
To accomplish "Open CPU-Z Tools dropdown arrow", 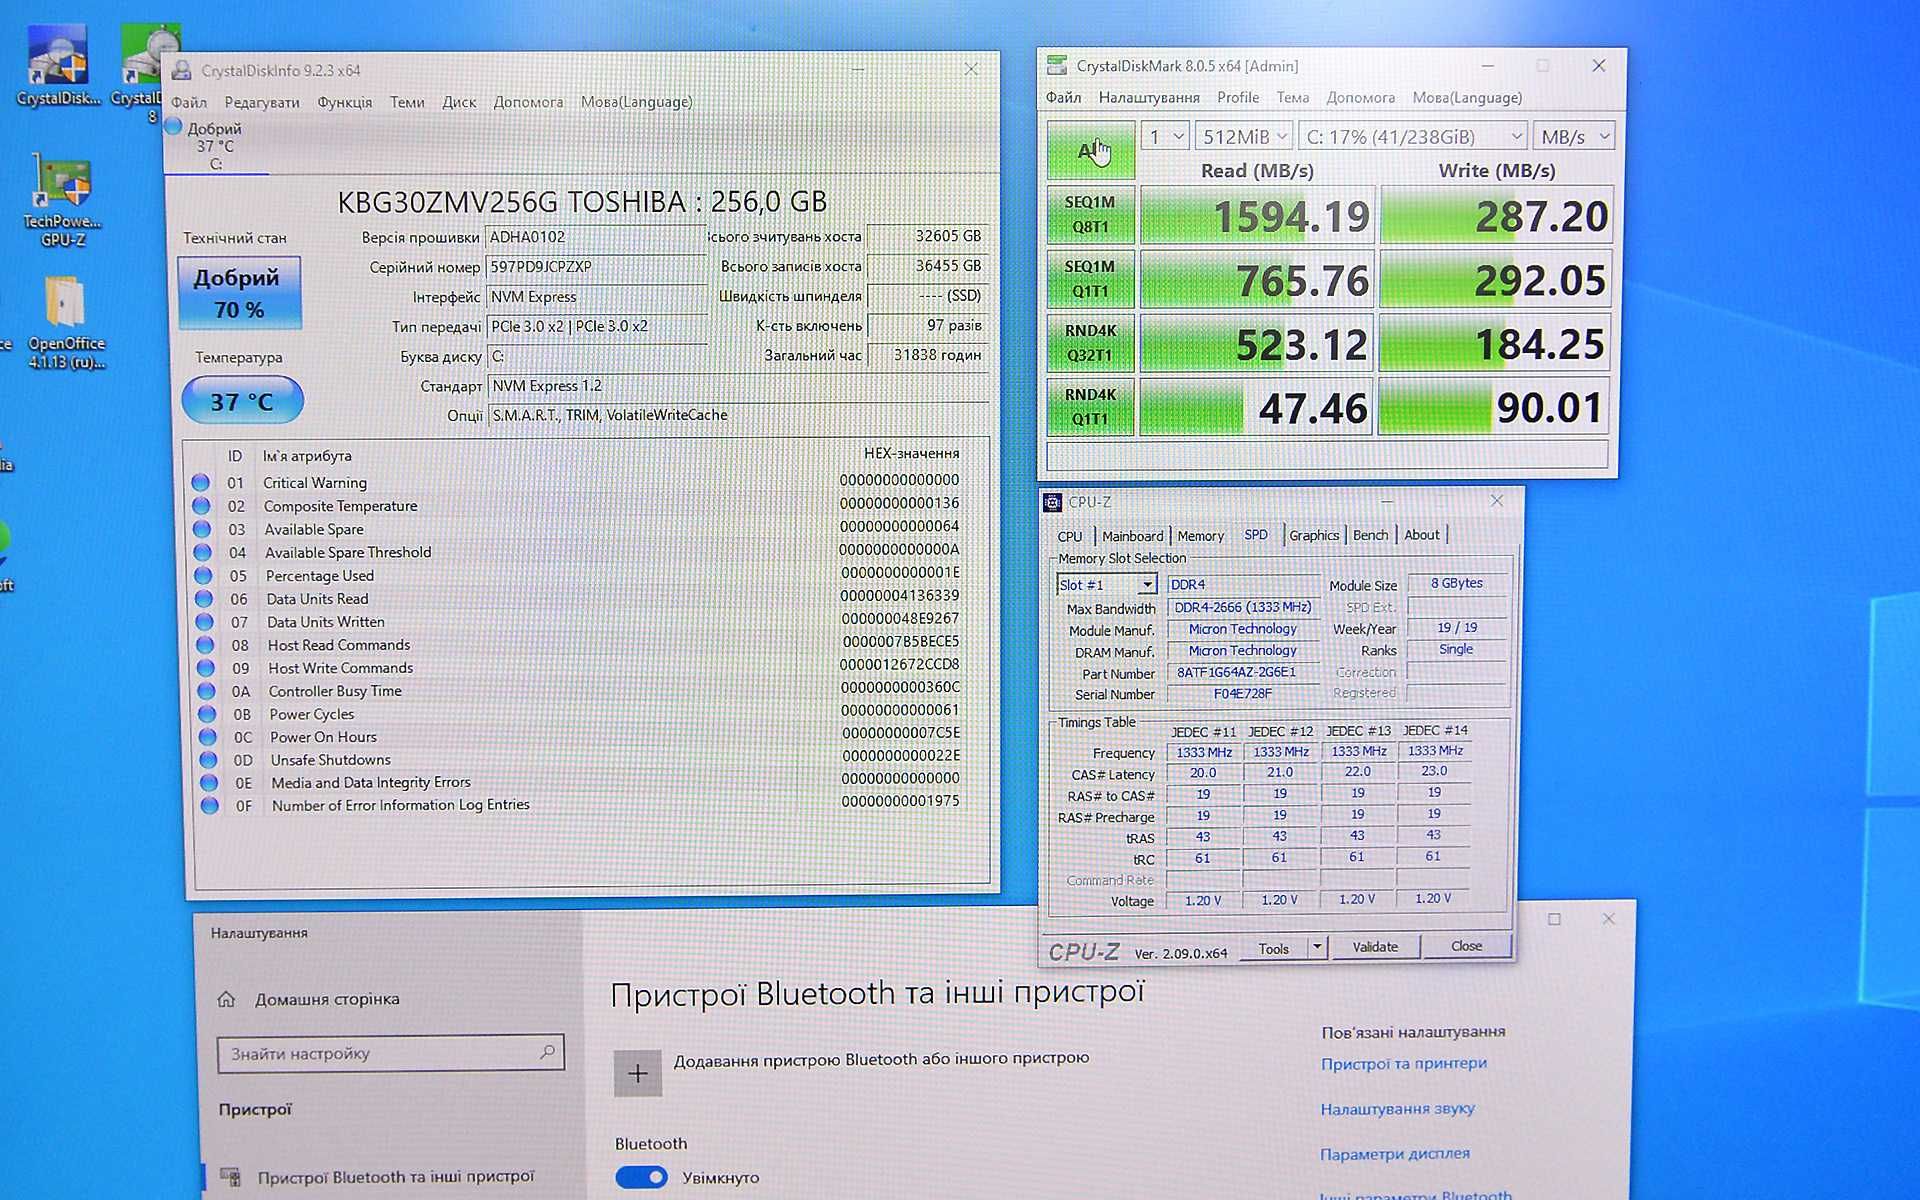I will (x=1317, y=946).
